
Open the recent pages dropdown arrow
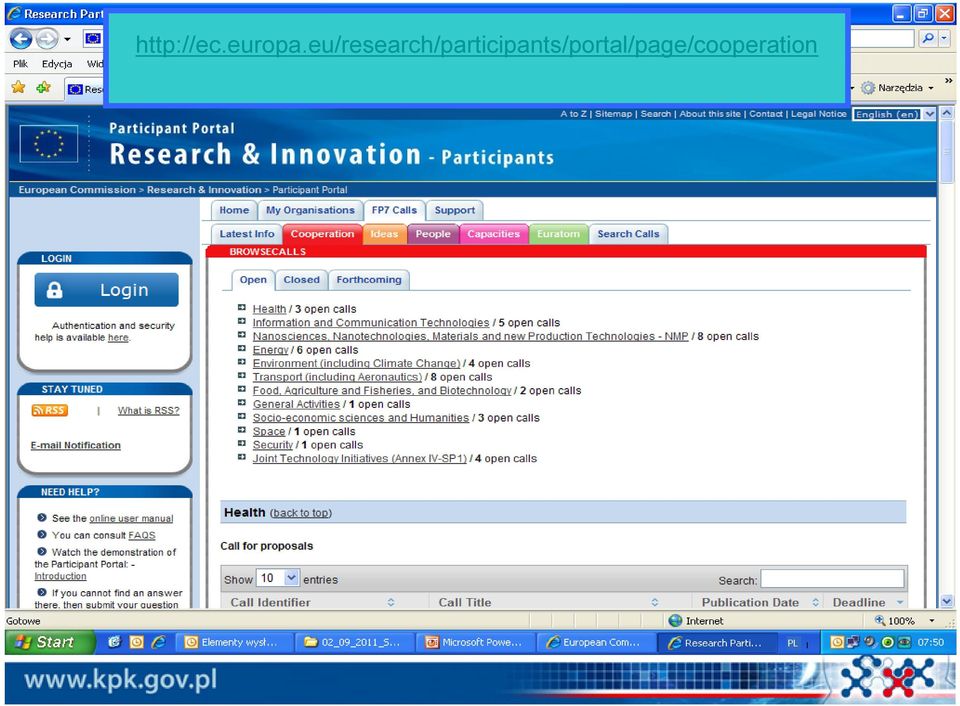[67, 39]
